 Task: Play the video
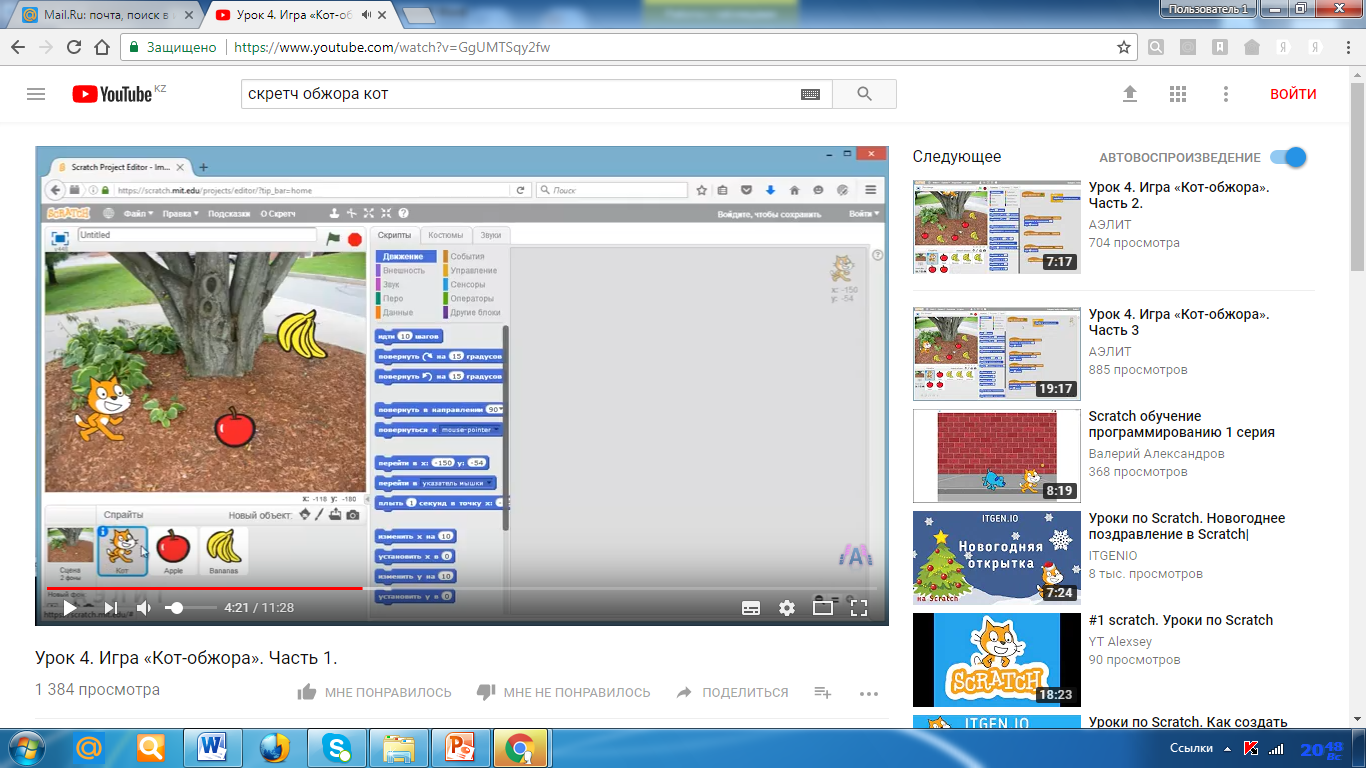(70, 607)
